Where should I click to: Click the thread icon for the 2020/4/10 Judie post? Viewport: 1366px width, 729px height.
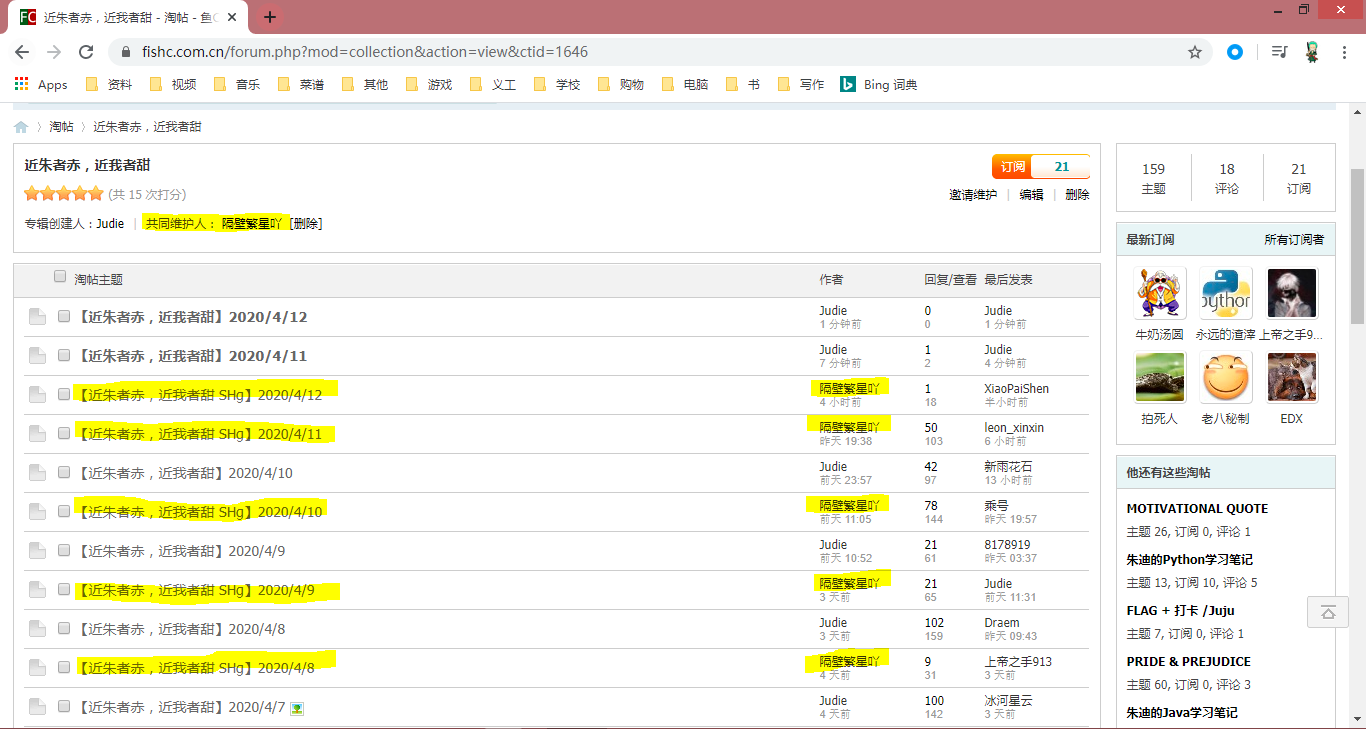tap(37, 473)
